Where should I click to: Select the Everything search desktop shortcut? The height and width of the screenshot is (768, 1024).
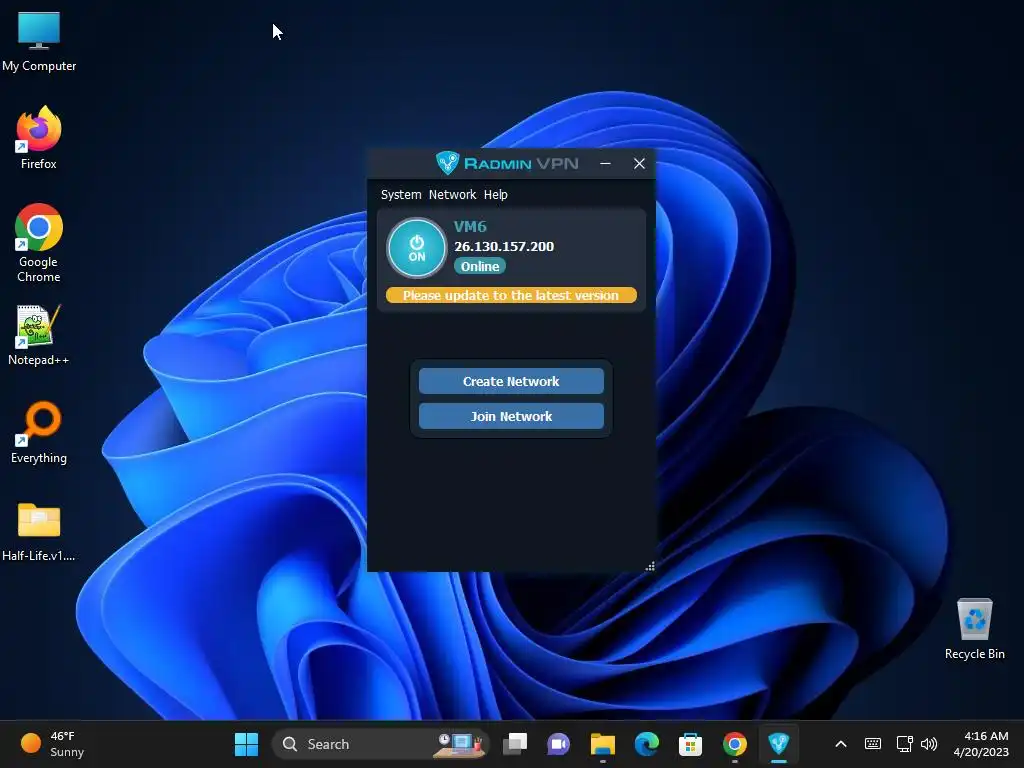click(x=39, y=432)
